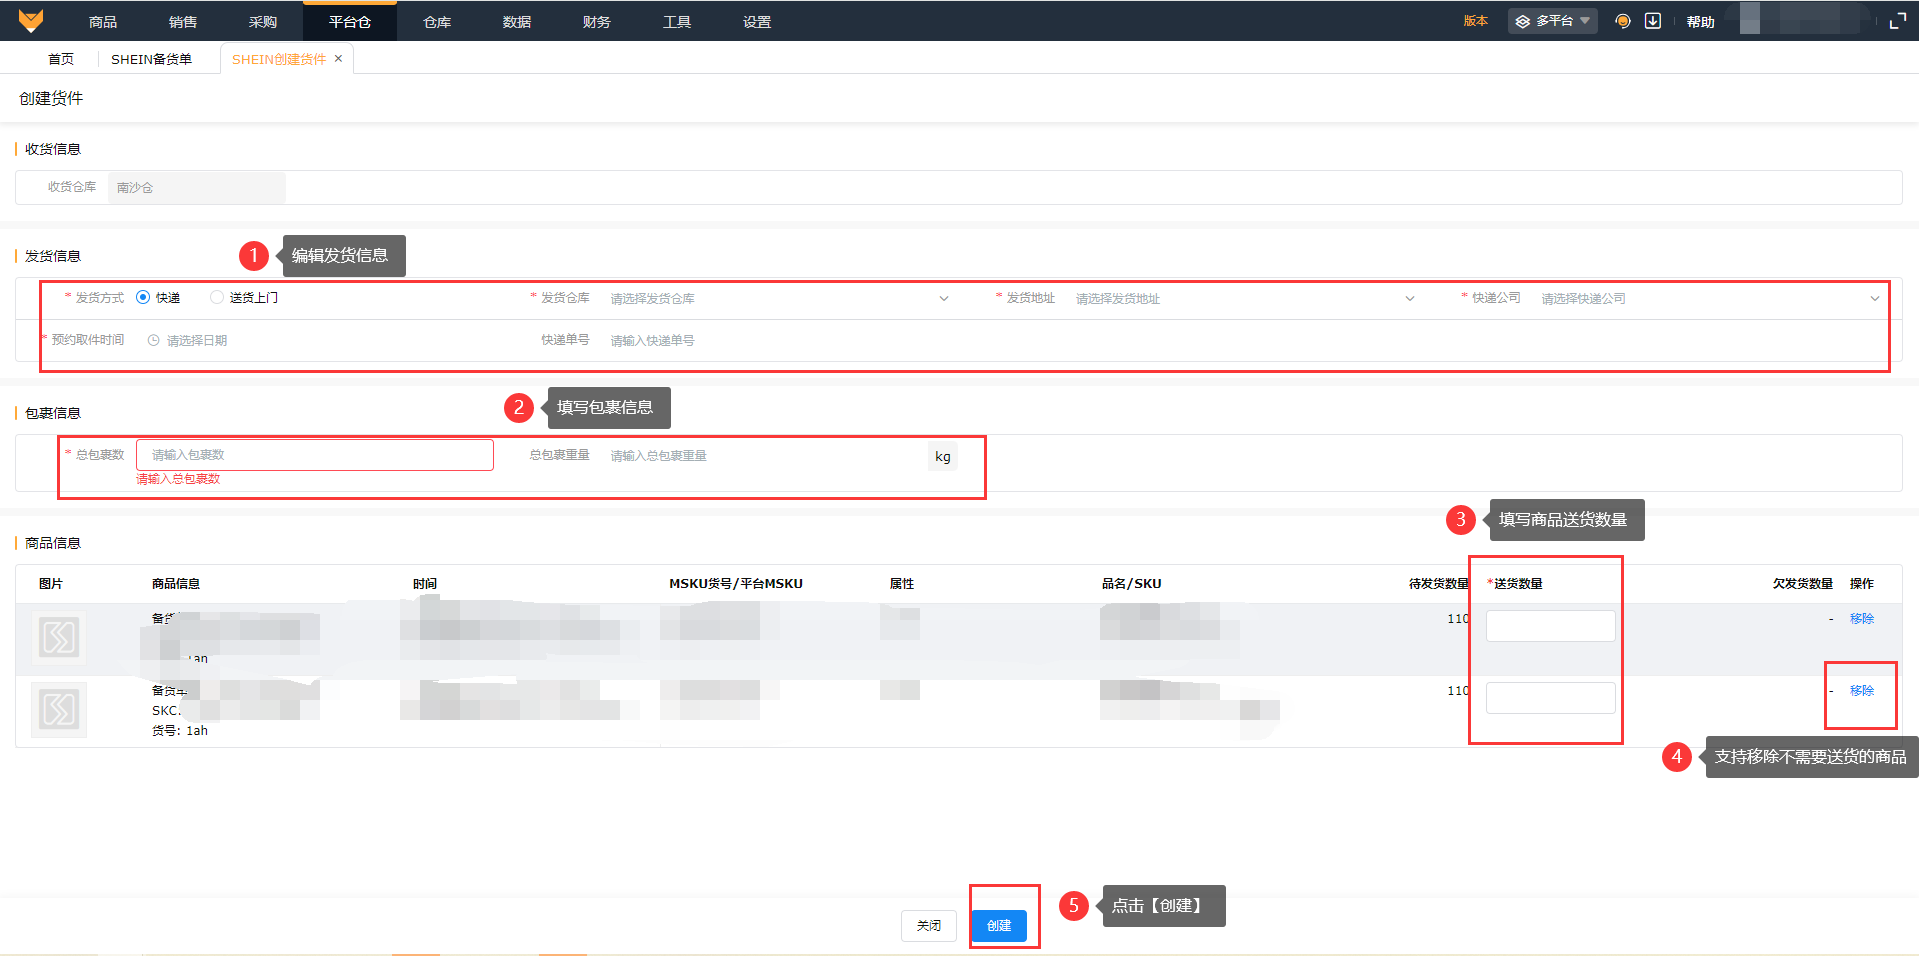Screen dimensions: 1919x956
Task: Close the SHEIN创建货件 tab
Action: tap(339, 59)
